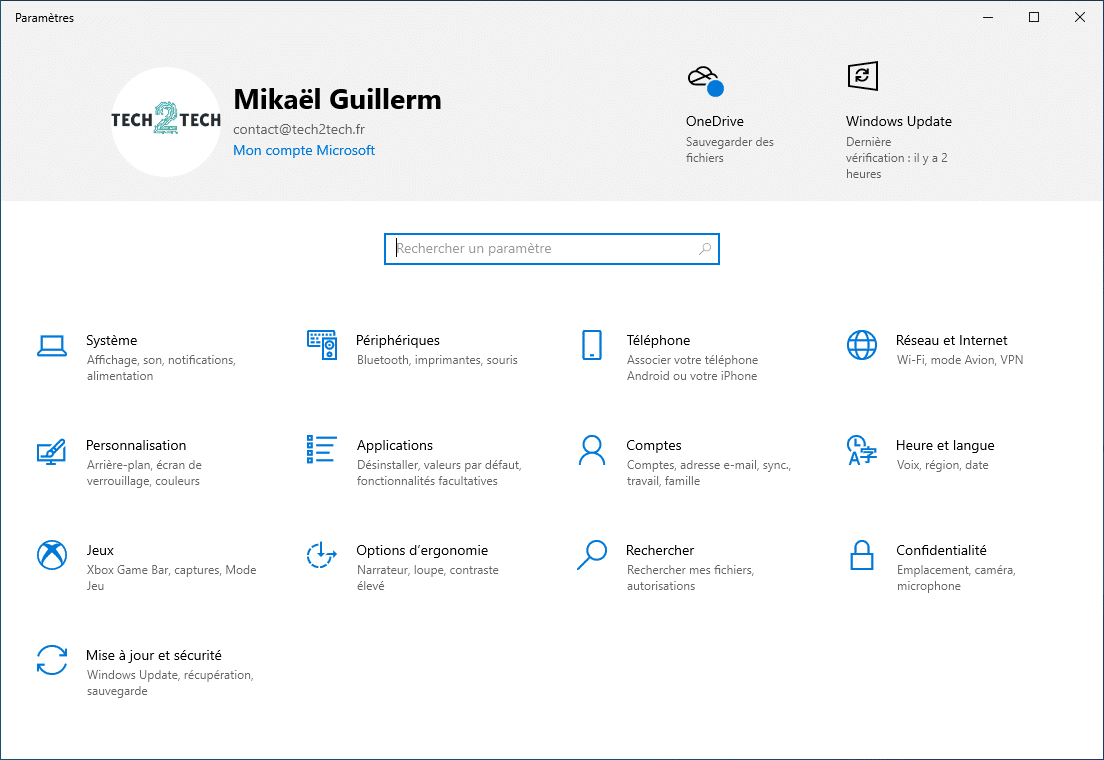Click 'Bluetooth, imprimantes, souris' description
This screenshot has height=760, width=1104.
[x=437, y=360]
